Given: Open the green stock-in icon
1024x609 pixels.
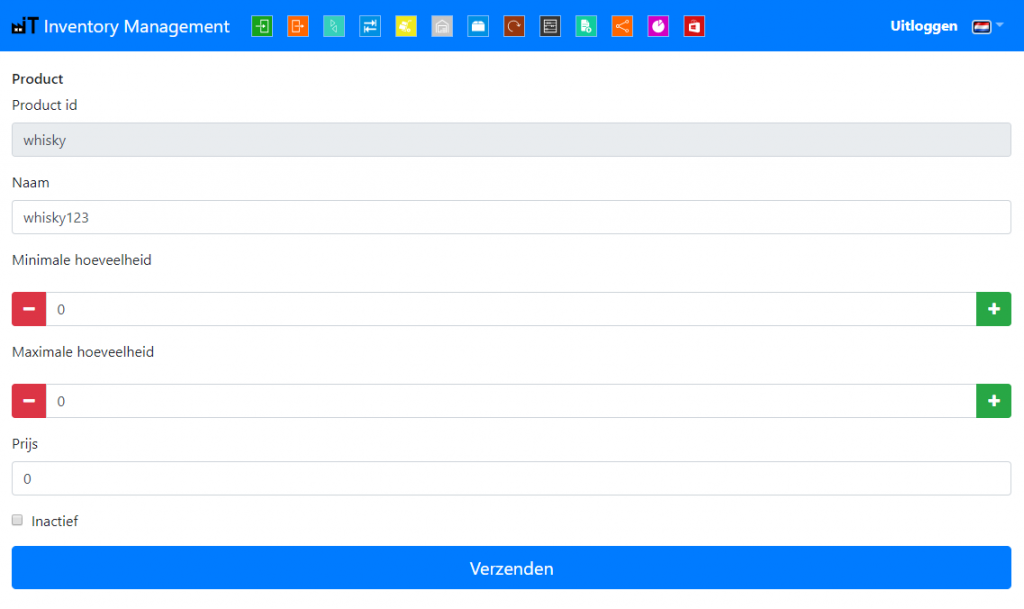Looking at the screenshot, I should (262, 26).
